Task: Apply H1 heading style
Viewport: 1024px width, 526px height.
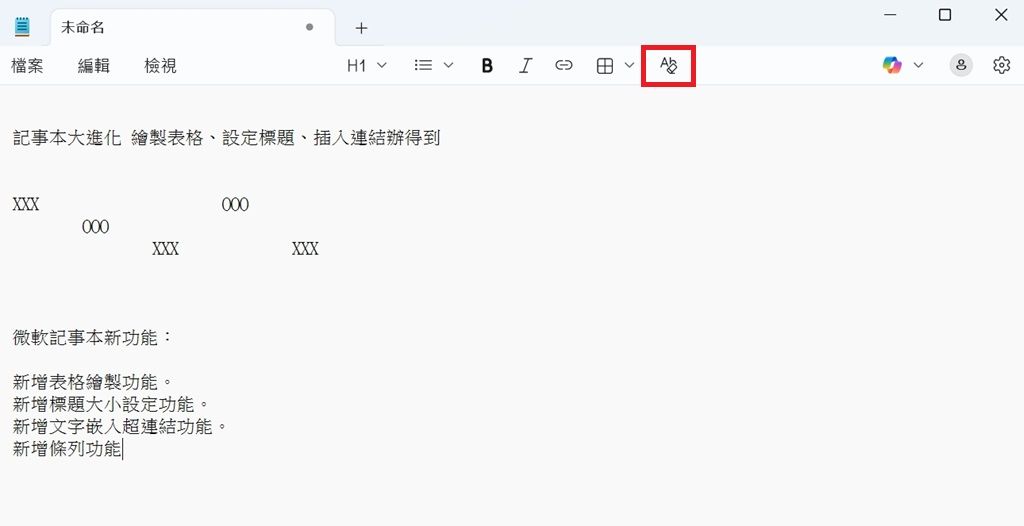Action: pos(356,65)
